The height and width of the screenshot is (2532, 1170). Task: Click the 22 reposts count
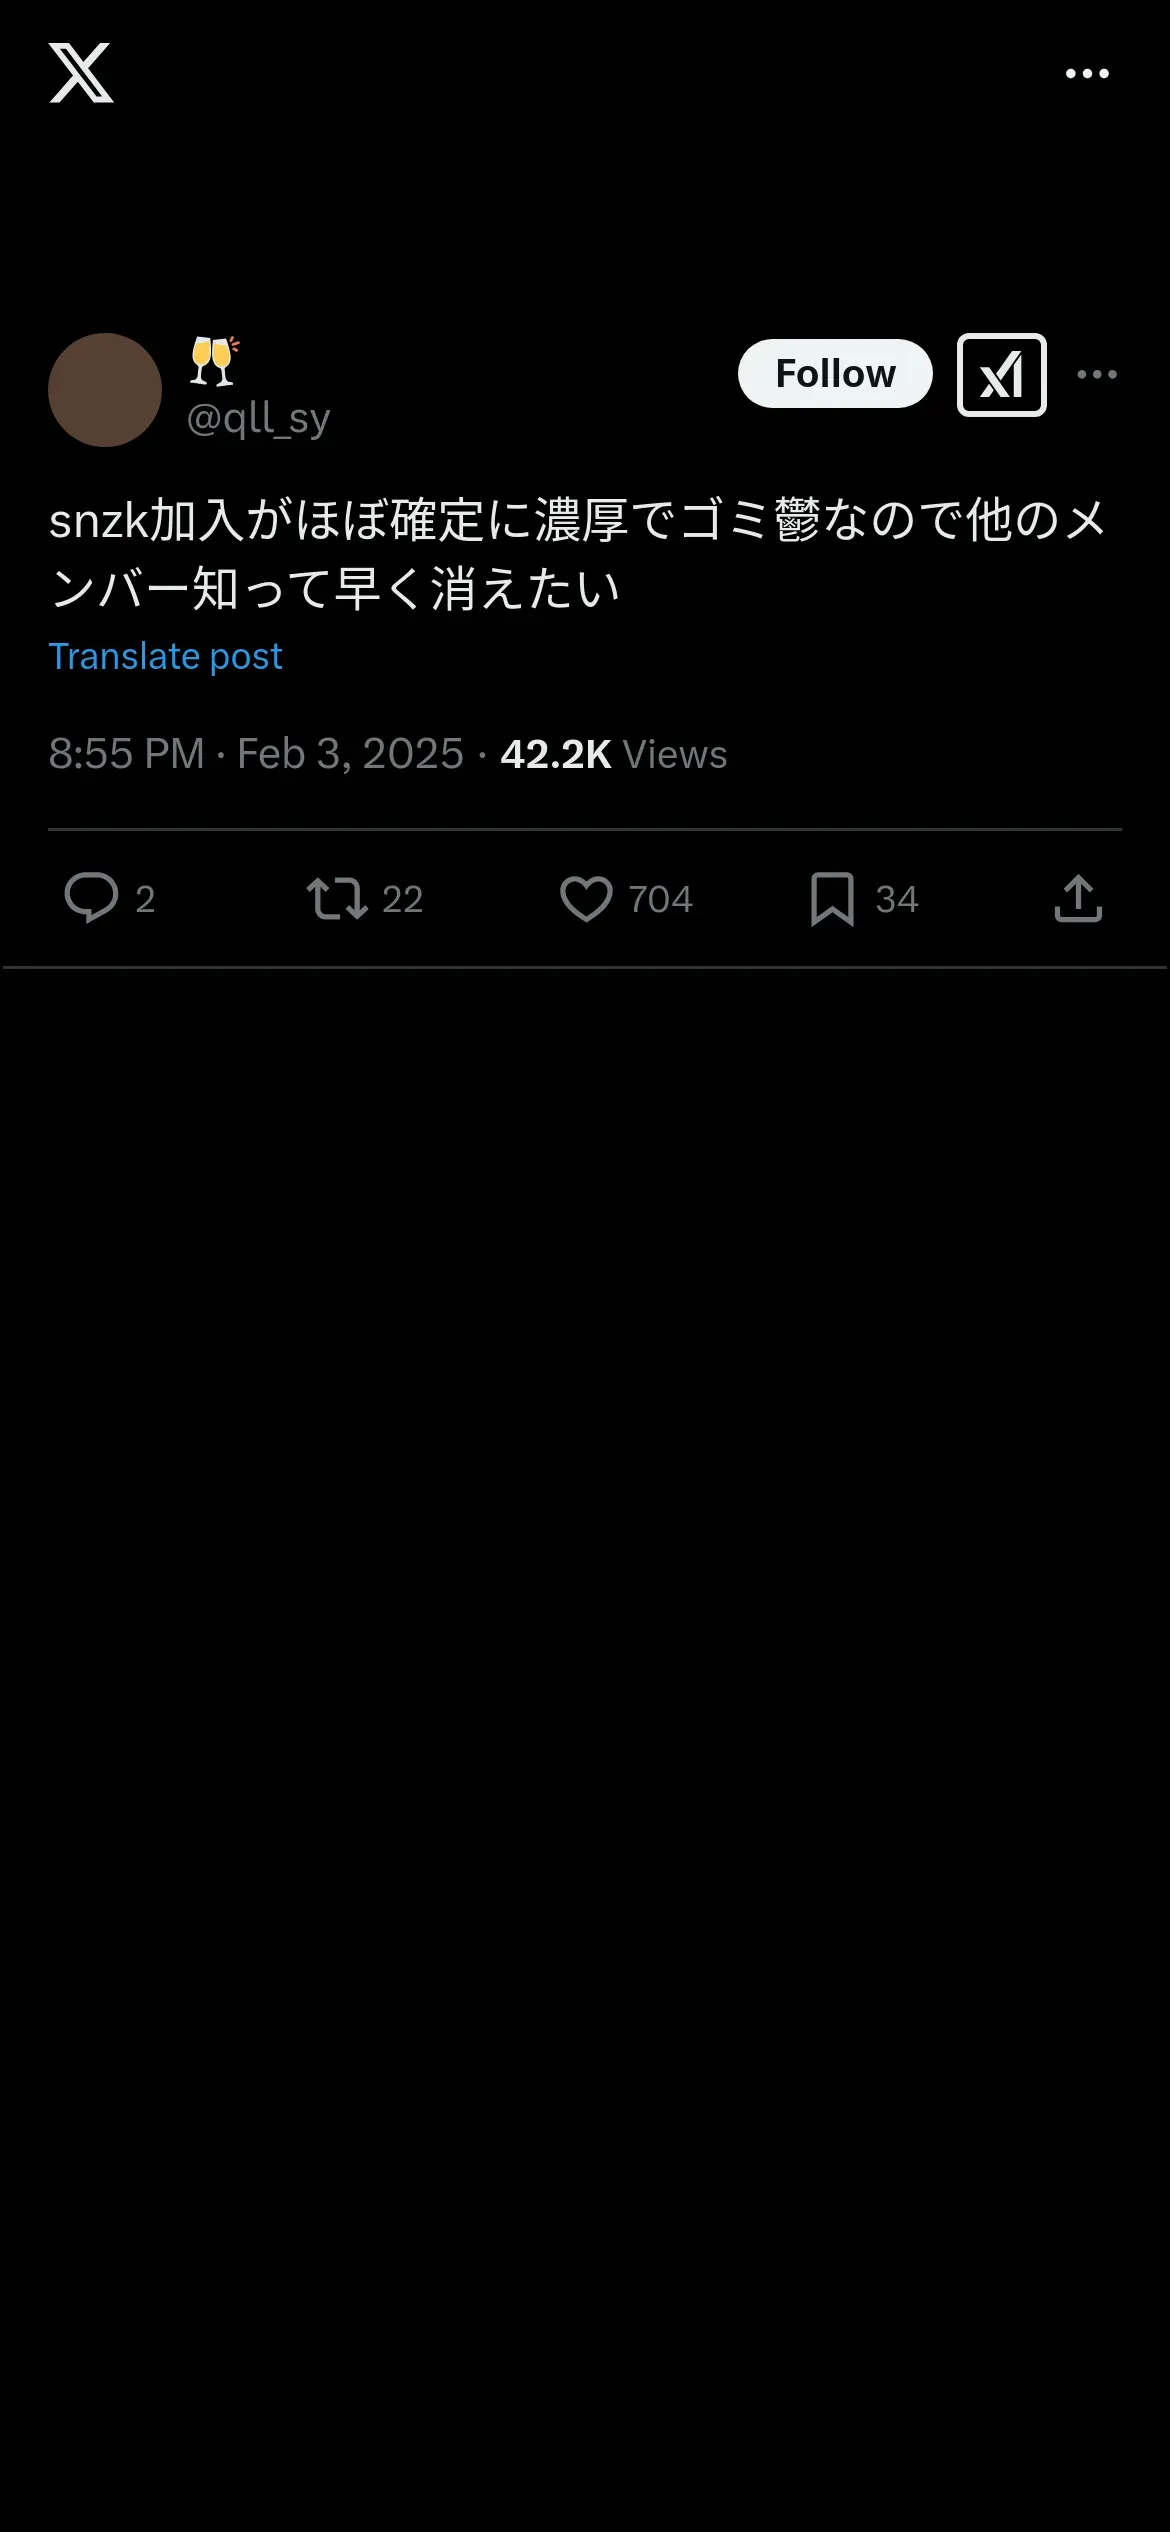point(403,899)
